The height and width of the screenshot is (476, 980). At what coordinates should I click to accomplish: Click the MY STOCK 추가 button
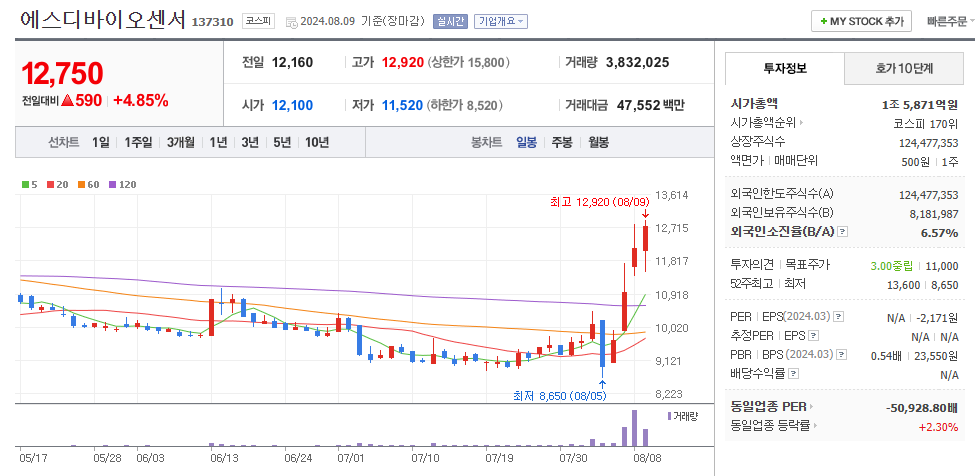pos(861,21)
